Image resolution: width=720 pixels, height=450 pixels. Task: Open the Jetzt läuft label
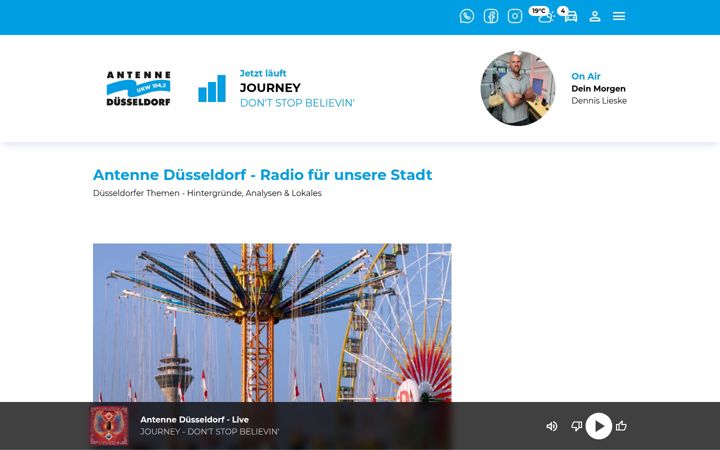coord(263,73)
